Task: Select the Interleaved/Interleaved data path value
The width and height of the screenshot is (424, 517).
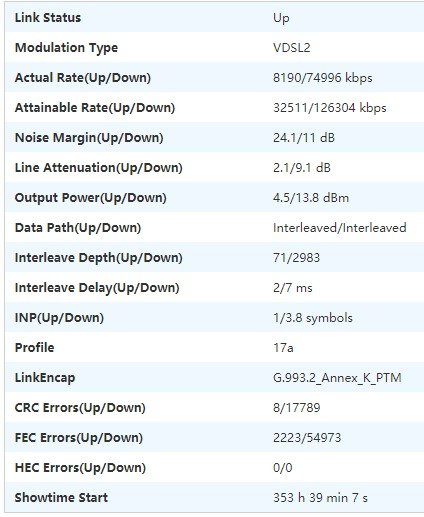Action: point(340,228)
